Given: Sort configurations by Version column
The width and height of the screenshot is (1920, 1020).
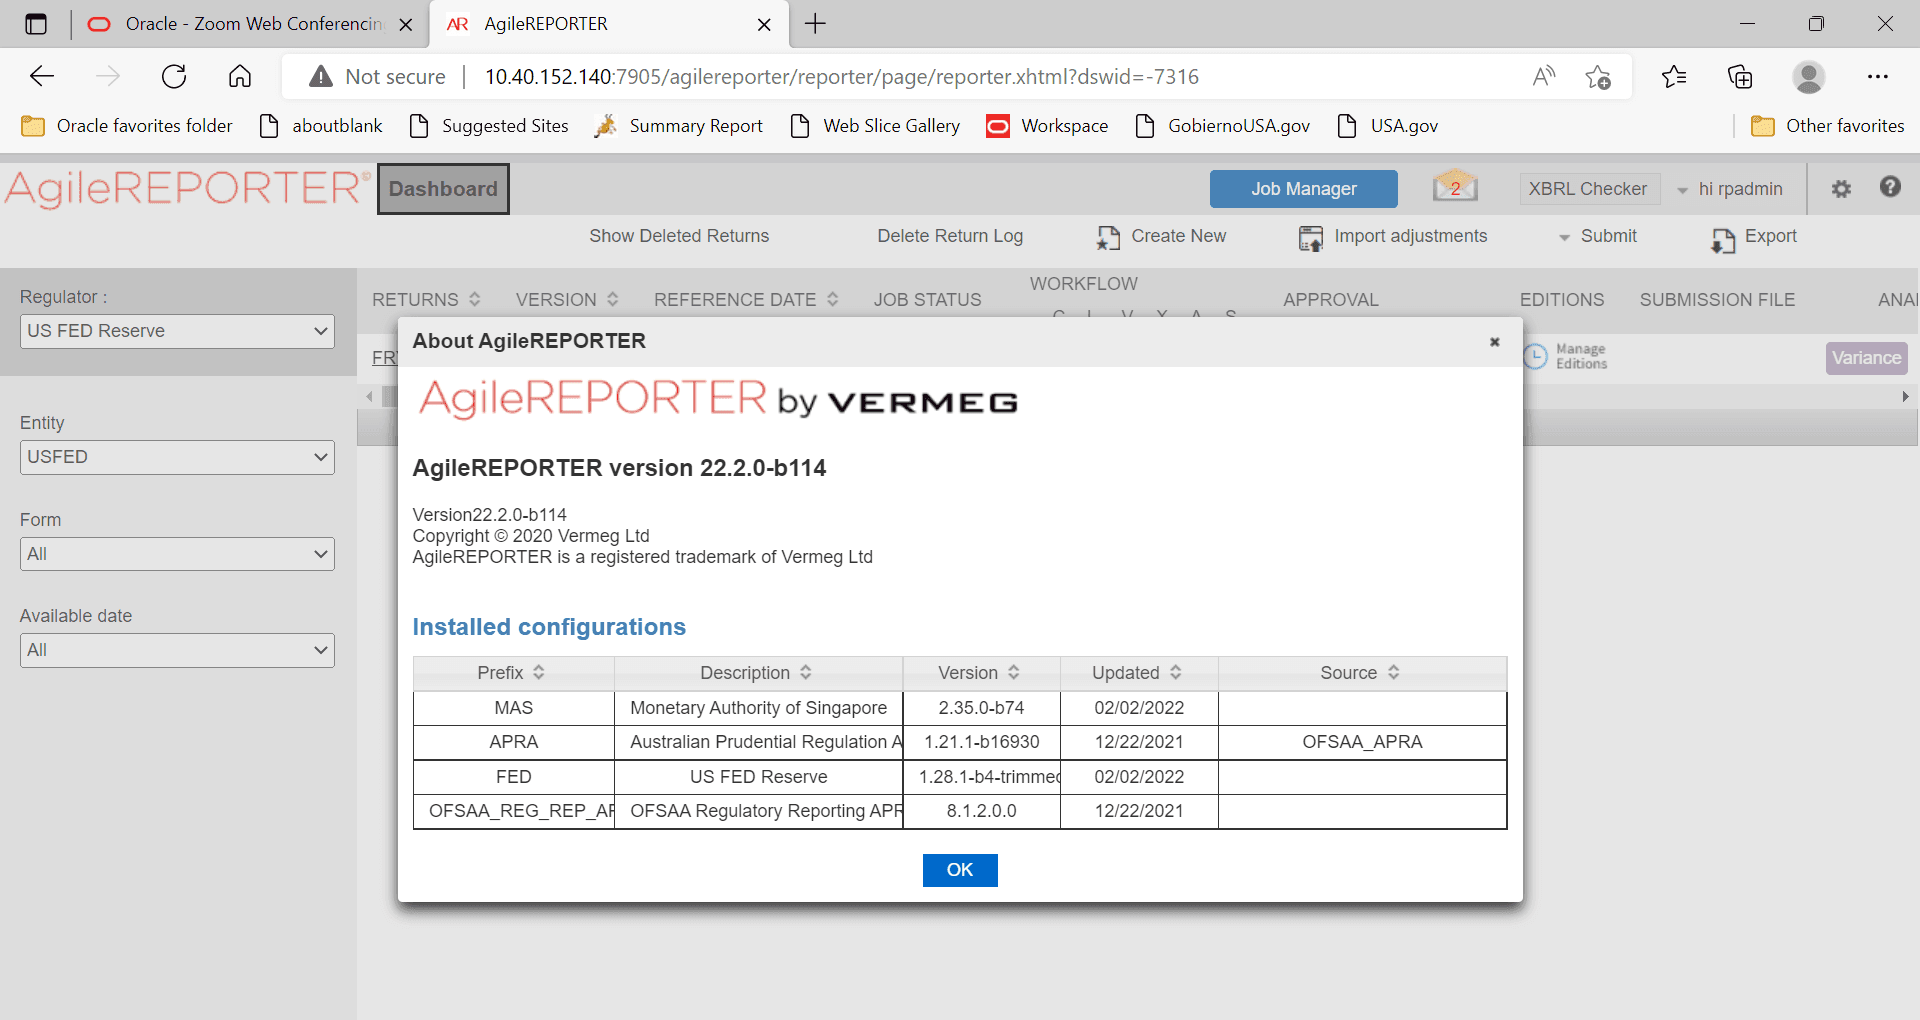Looking at the screenshot, I should pos(1013,672).
